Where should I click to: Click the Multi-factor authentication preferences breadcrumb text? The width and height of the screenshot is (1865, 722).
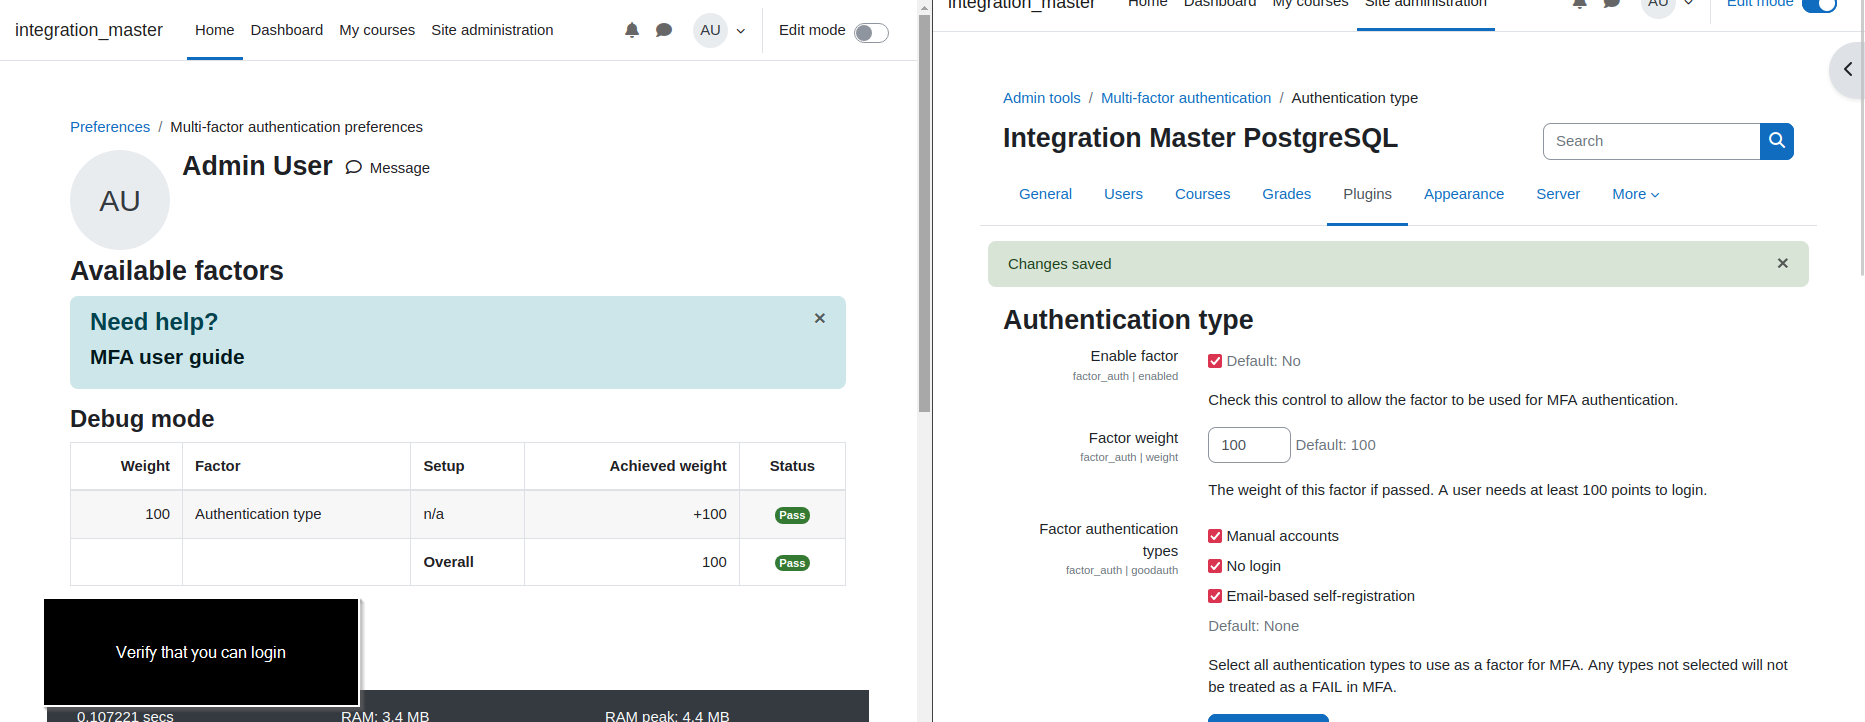click(296, 127)
